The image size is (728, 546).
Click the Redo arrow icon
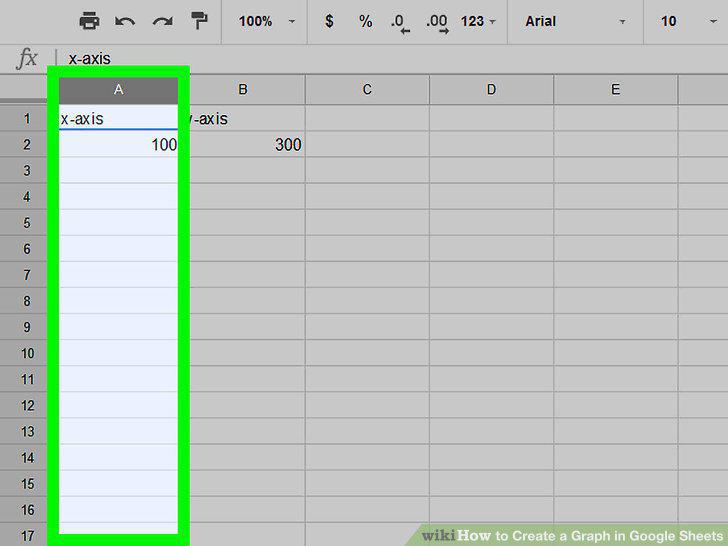tap(162, 22)
